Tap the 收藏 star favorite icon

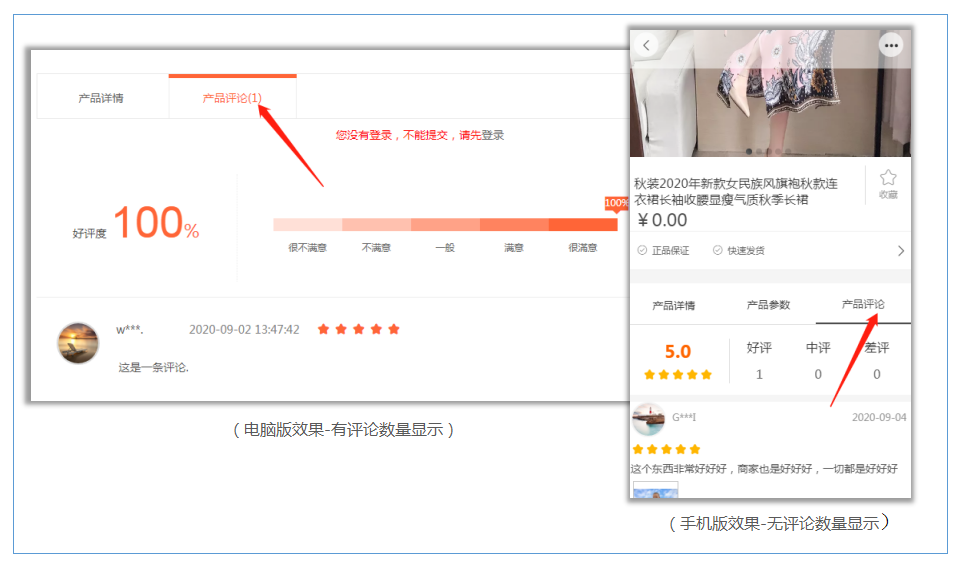(888, 178)
